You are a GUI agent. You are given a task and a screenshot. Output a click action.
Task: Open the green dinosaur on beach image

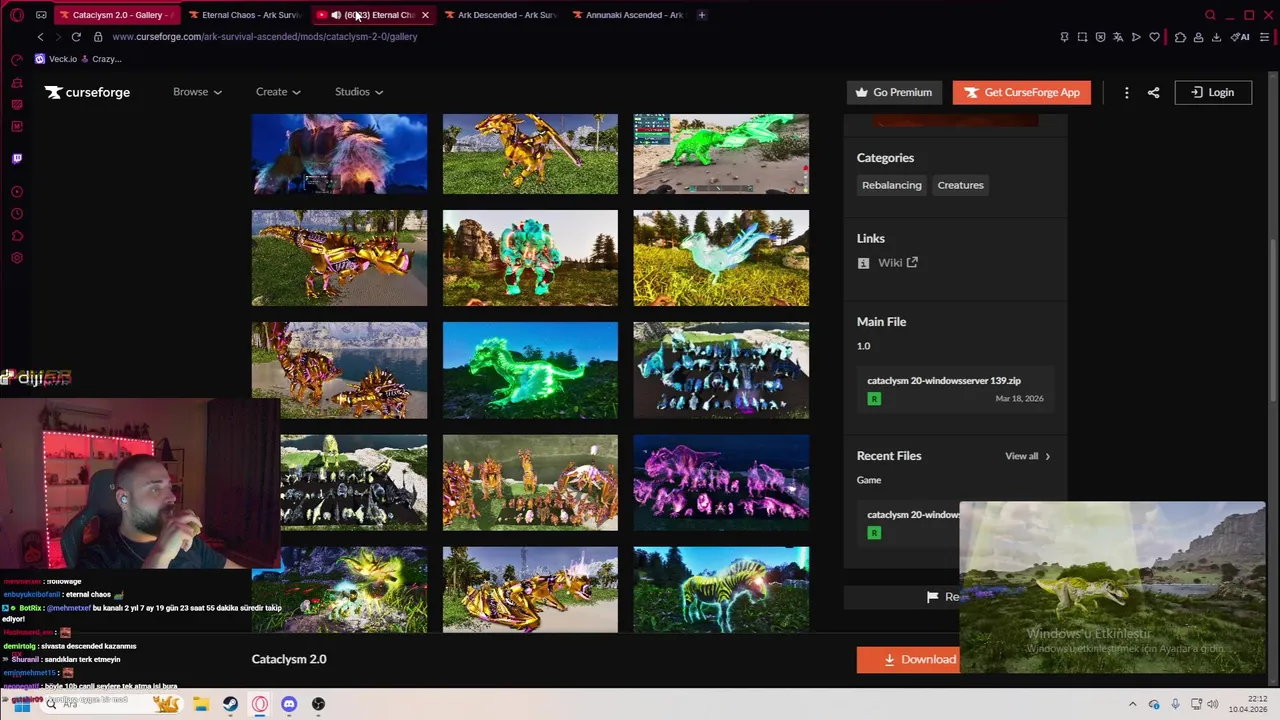[721, 154]
